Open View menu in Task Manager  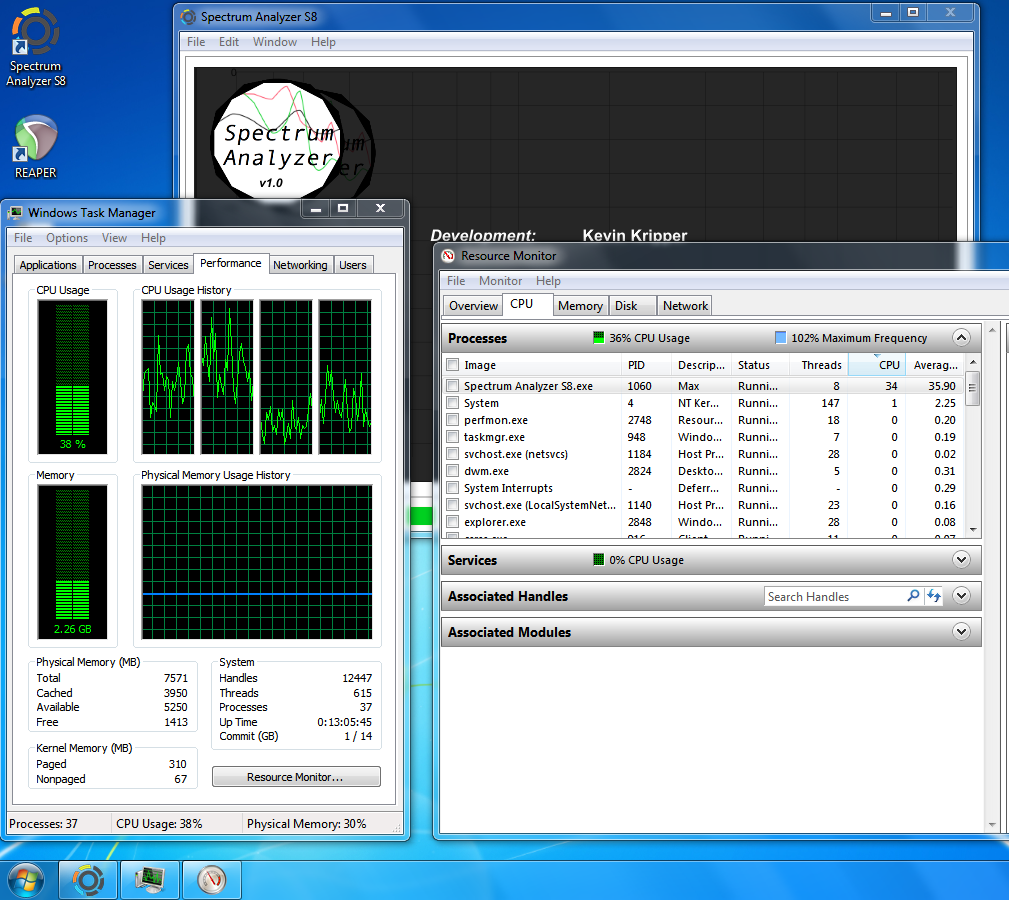click(114, 237)
